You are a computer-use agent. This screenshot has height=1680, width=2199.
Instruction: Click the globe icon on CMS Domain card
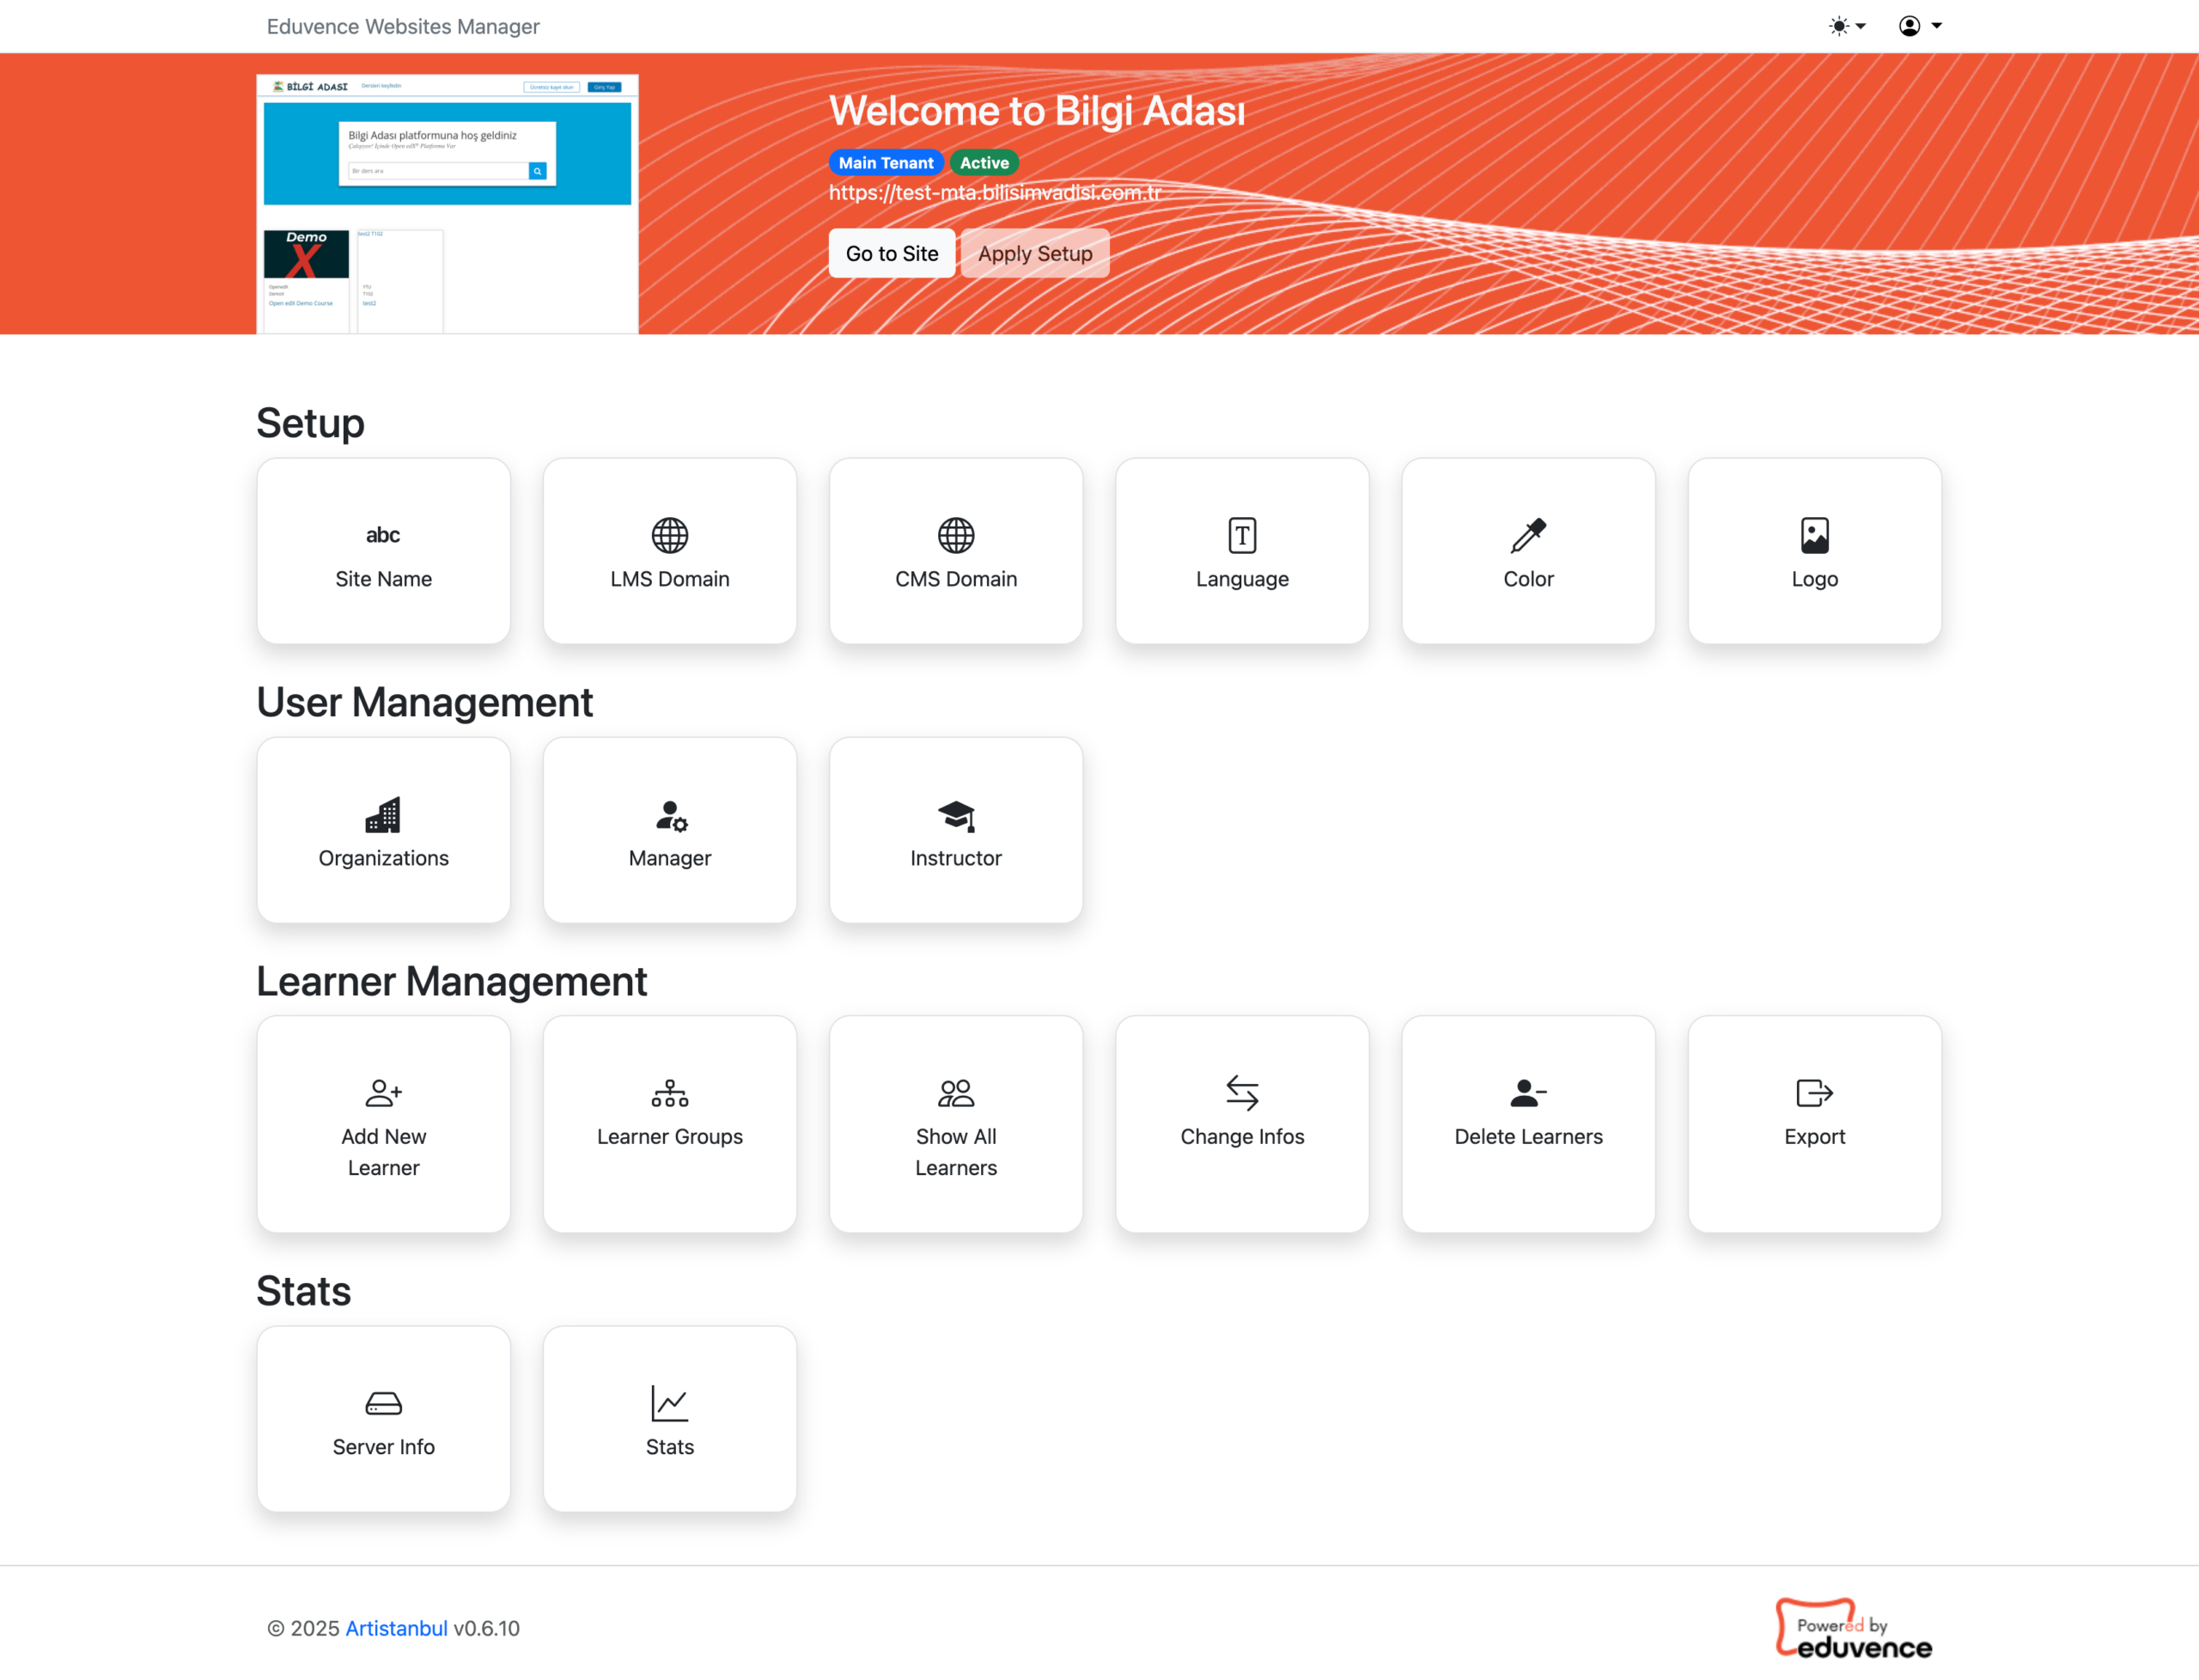955,535
